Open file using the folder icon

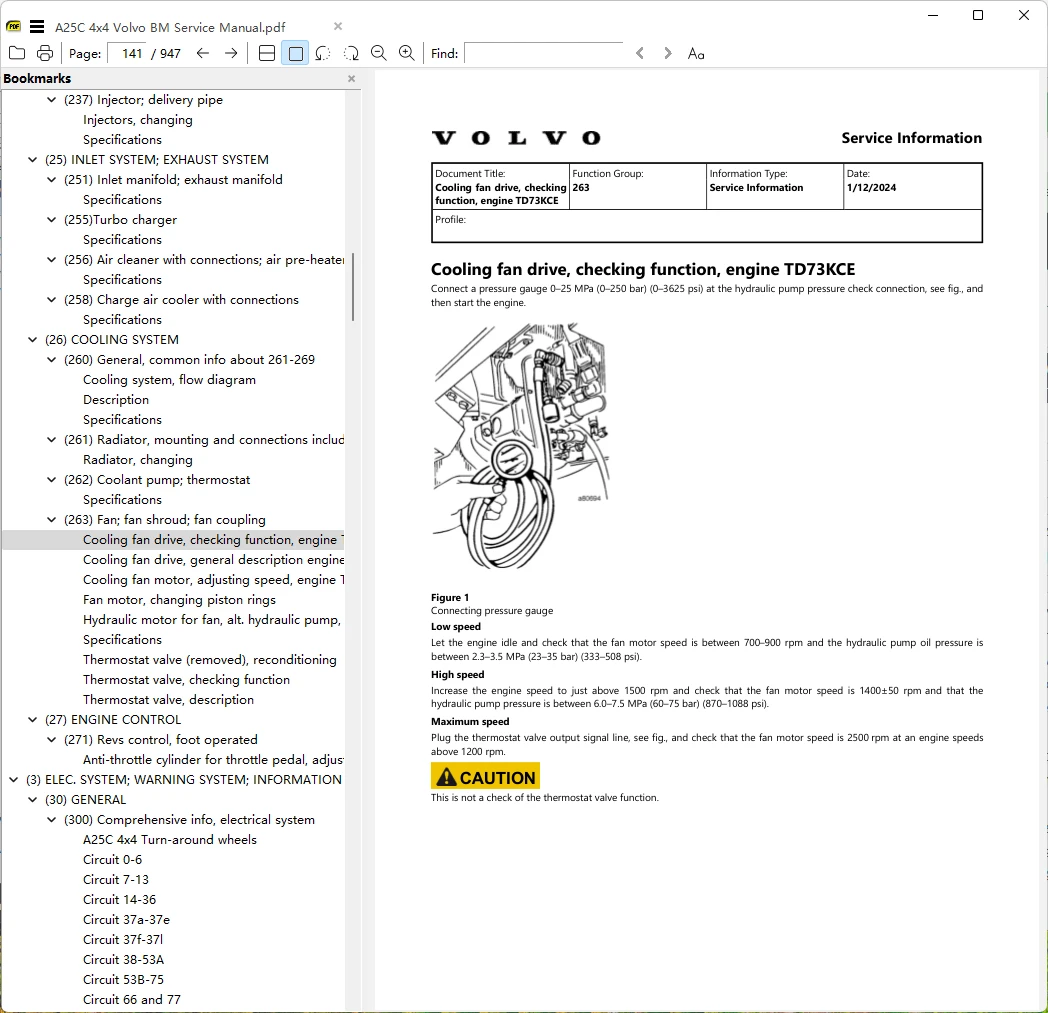pyautogui.click(x=17, y=53)
